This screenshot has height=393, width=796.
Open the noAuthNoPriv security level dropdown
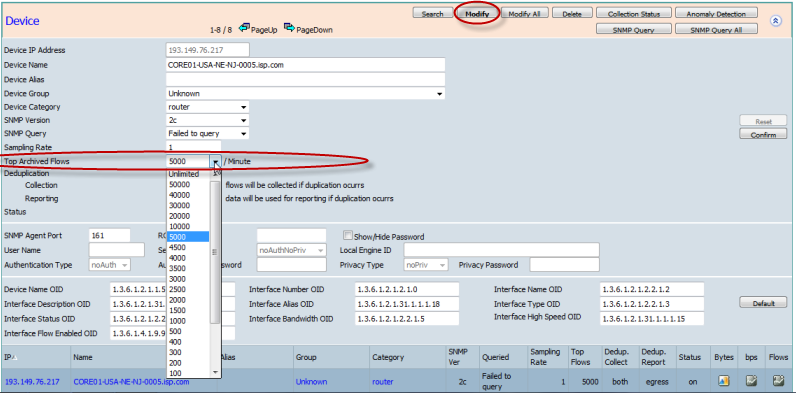(291, 250)
